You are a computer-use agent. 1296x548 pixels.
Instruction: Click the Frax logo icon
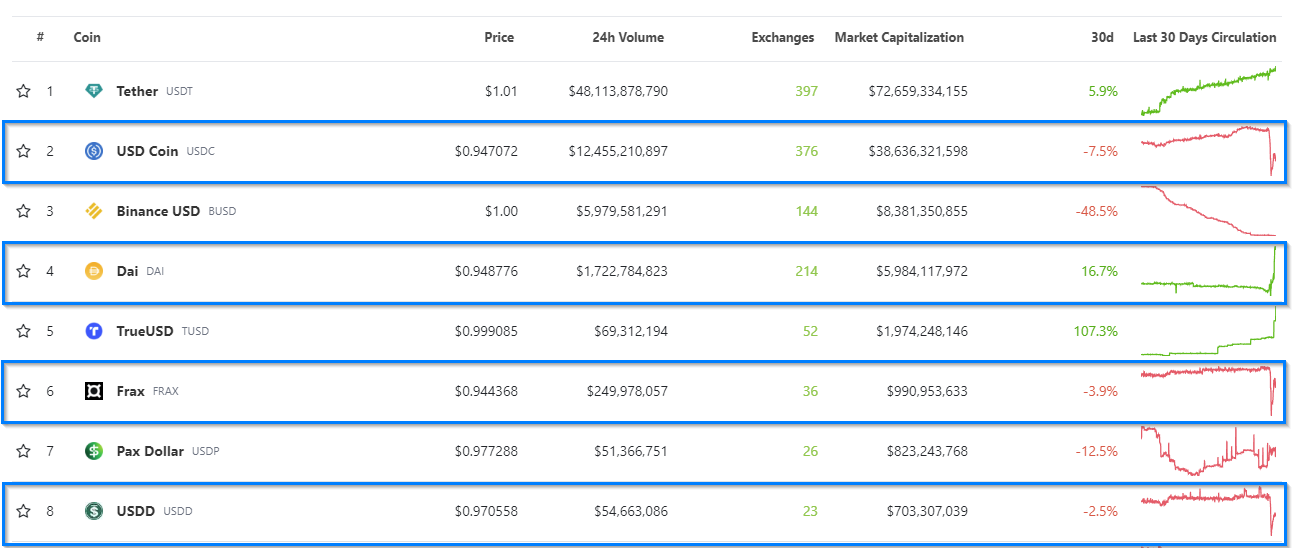(x=94, y=391)
